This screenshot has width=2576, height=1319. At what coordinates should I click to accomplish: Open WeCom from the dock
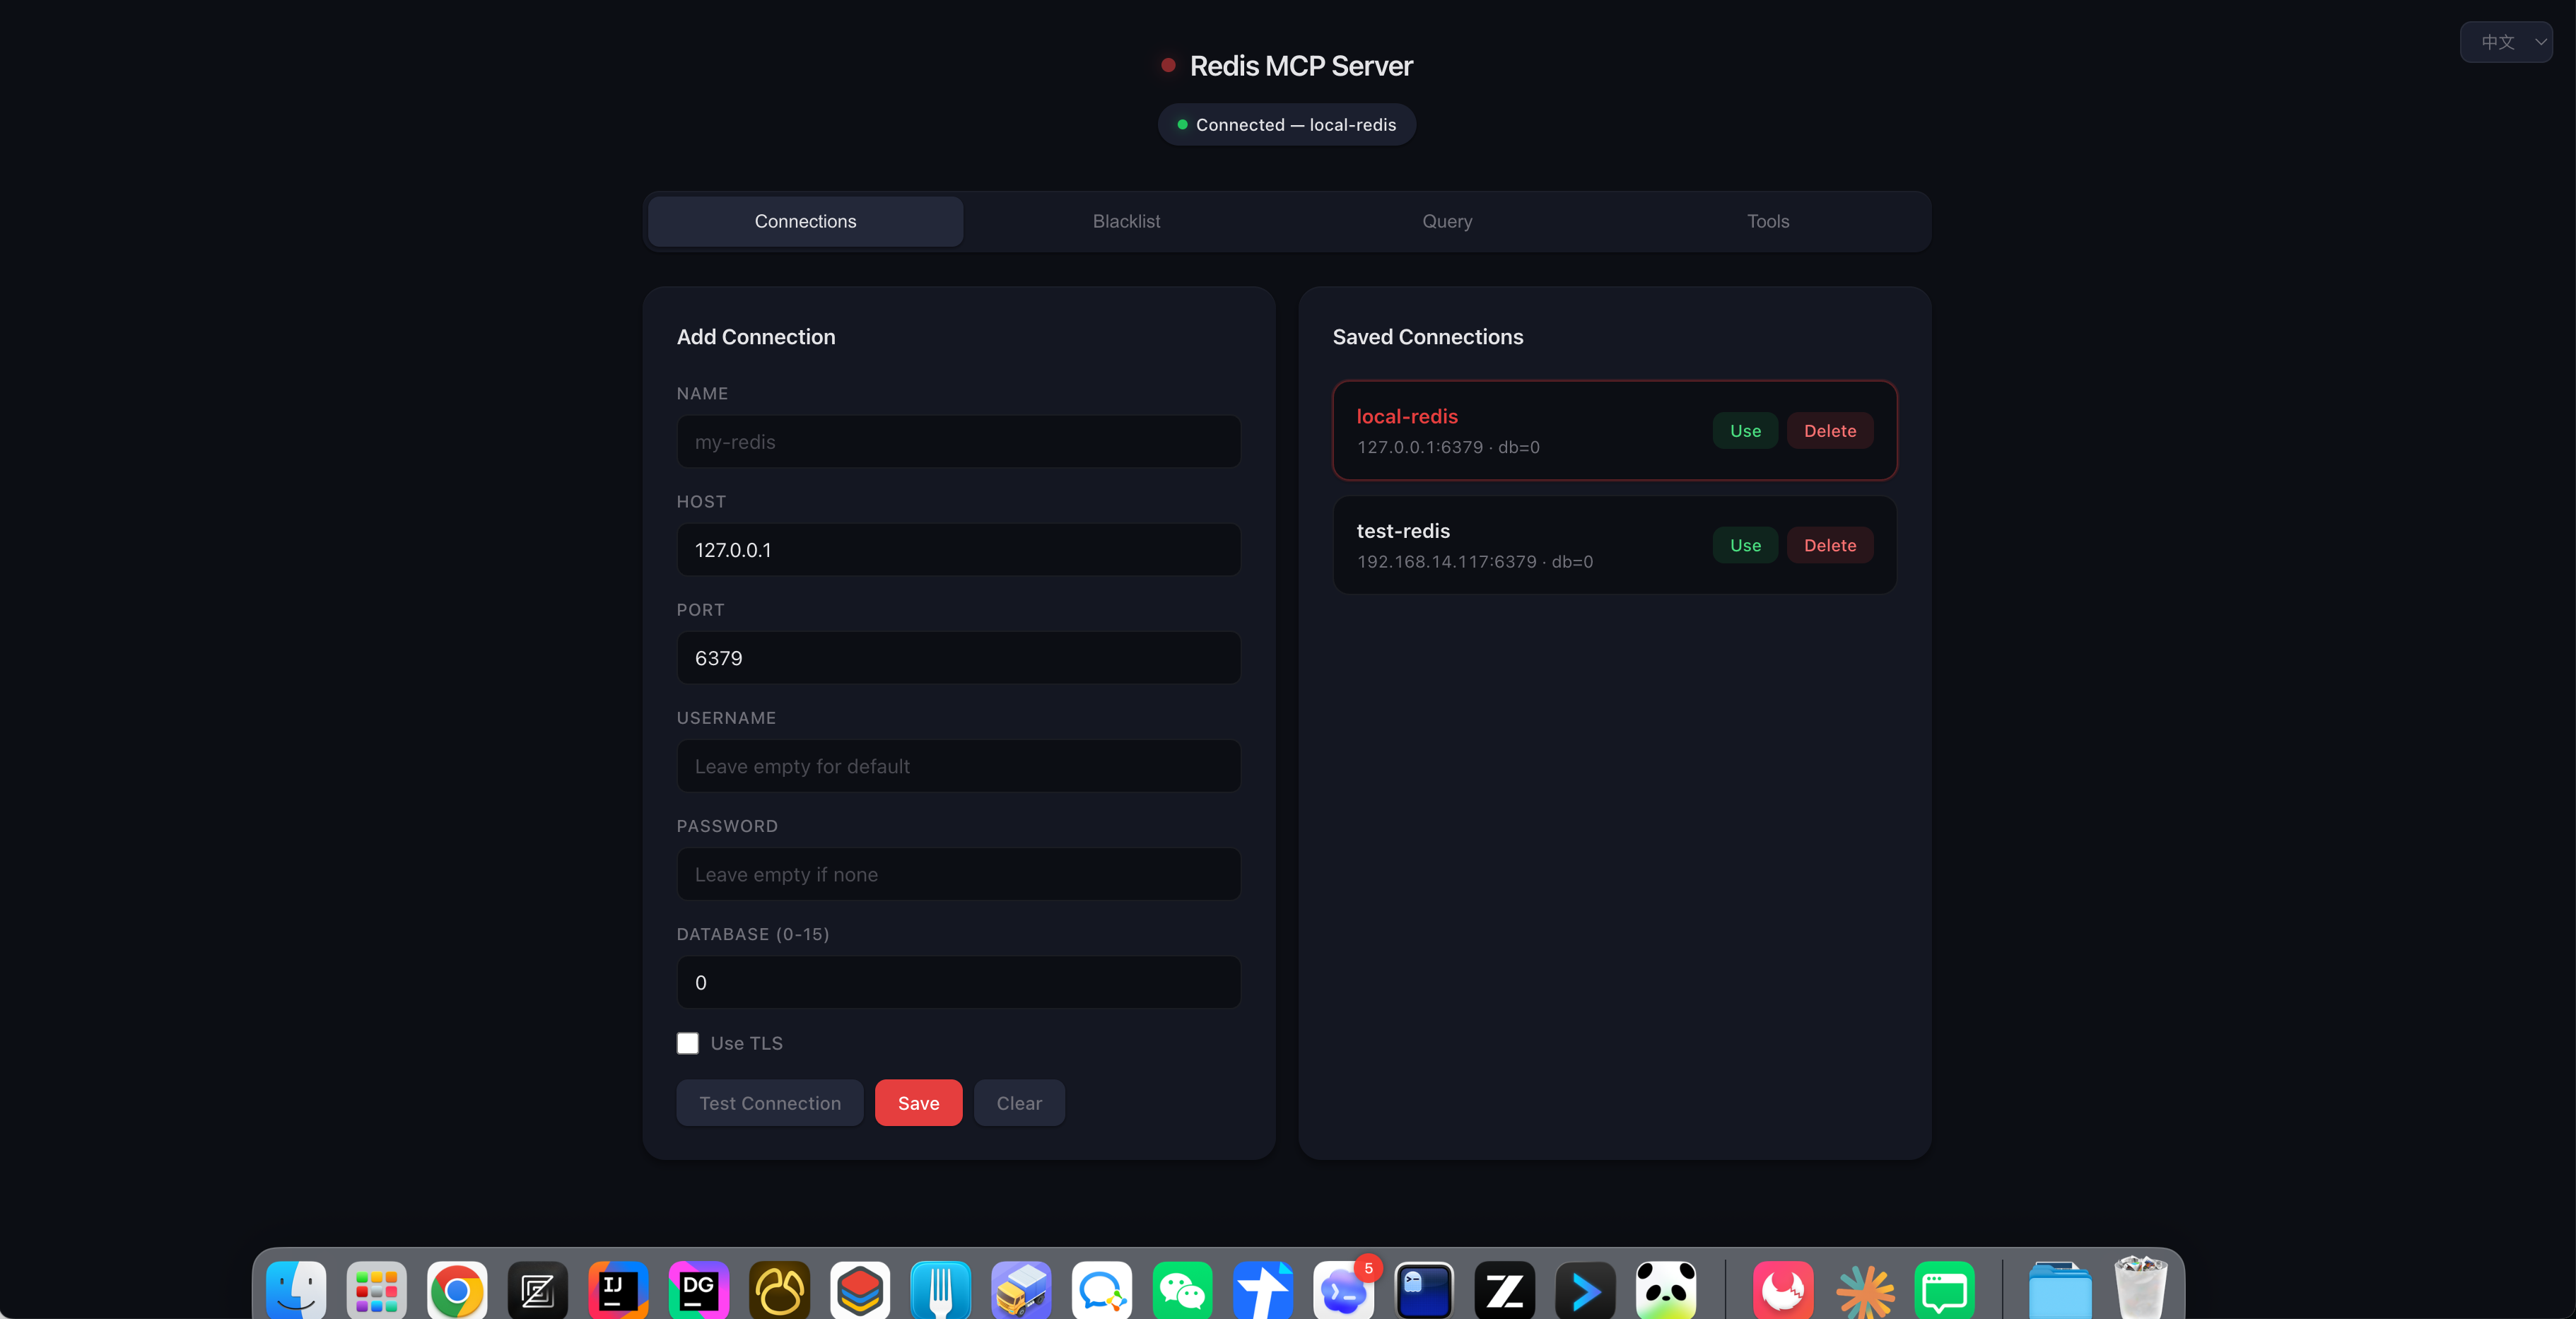pos(1102,1290)
